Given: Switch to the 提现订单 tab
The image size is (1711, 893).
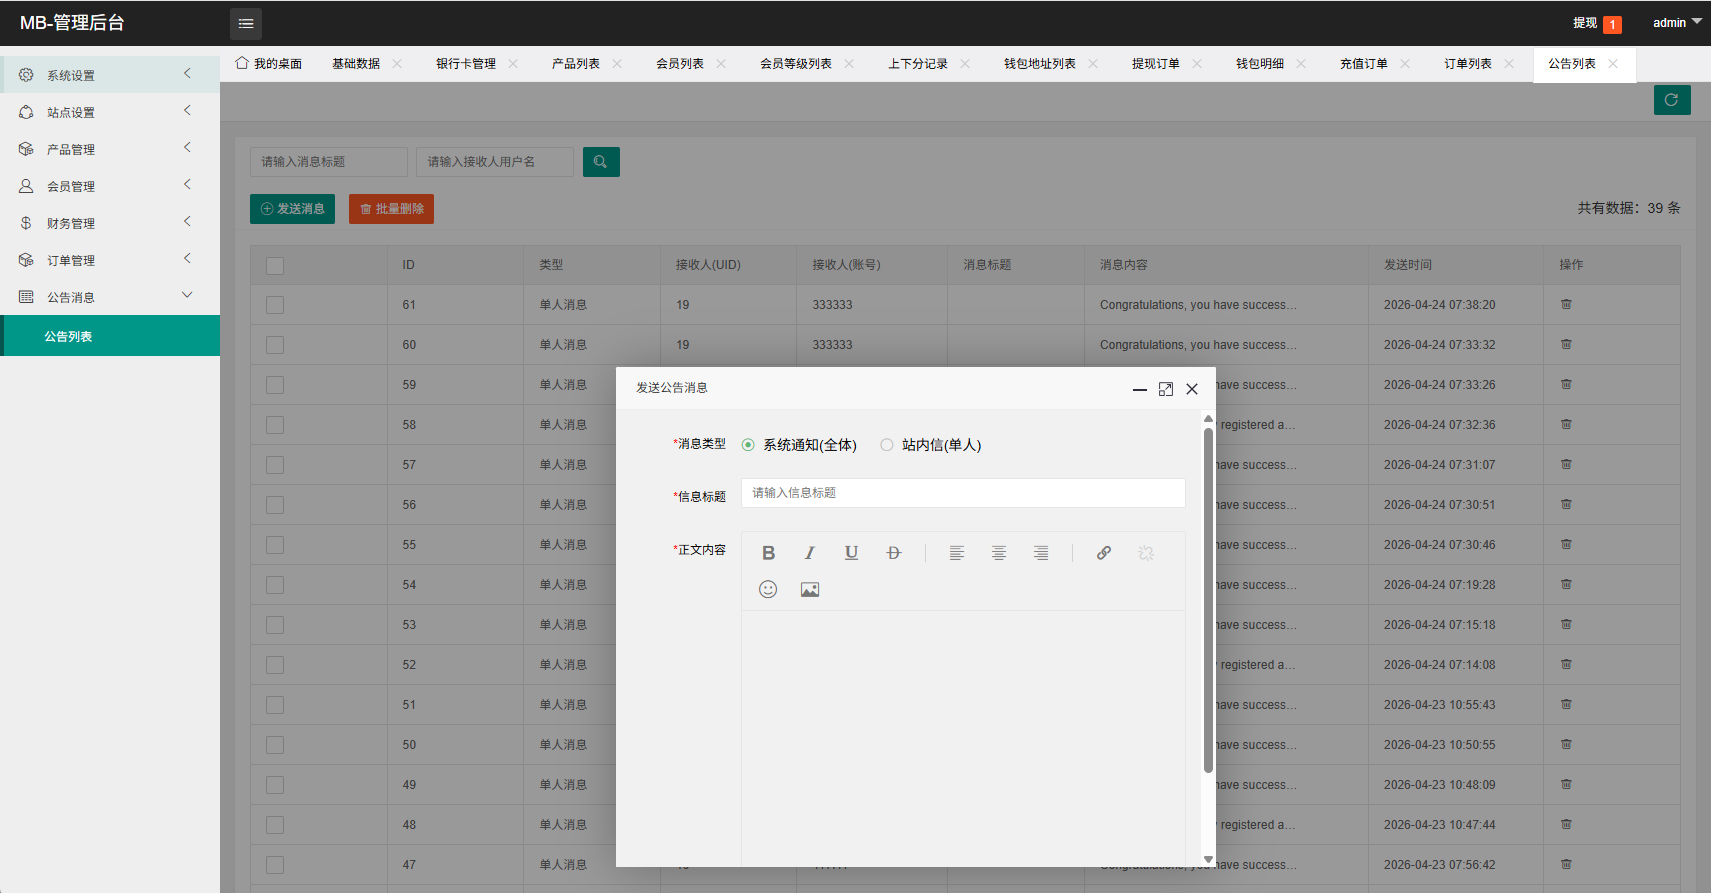Looking at the screenshot, I should 1156,64.
